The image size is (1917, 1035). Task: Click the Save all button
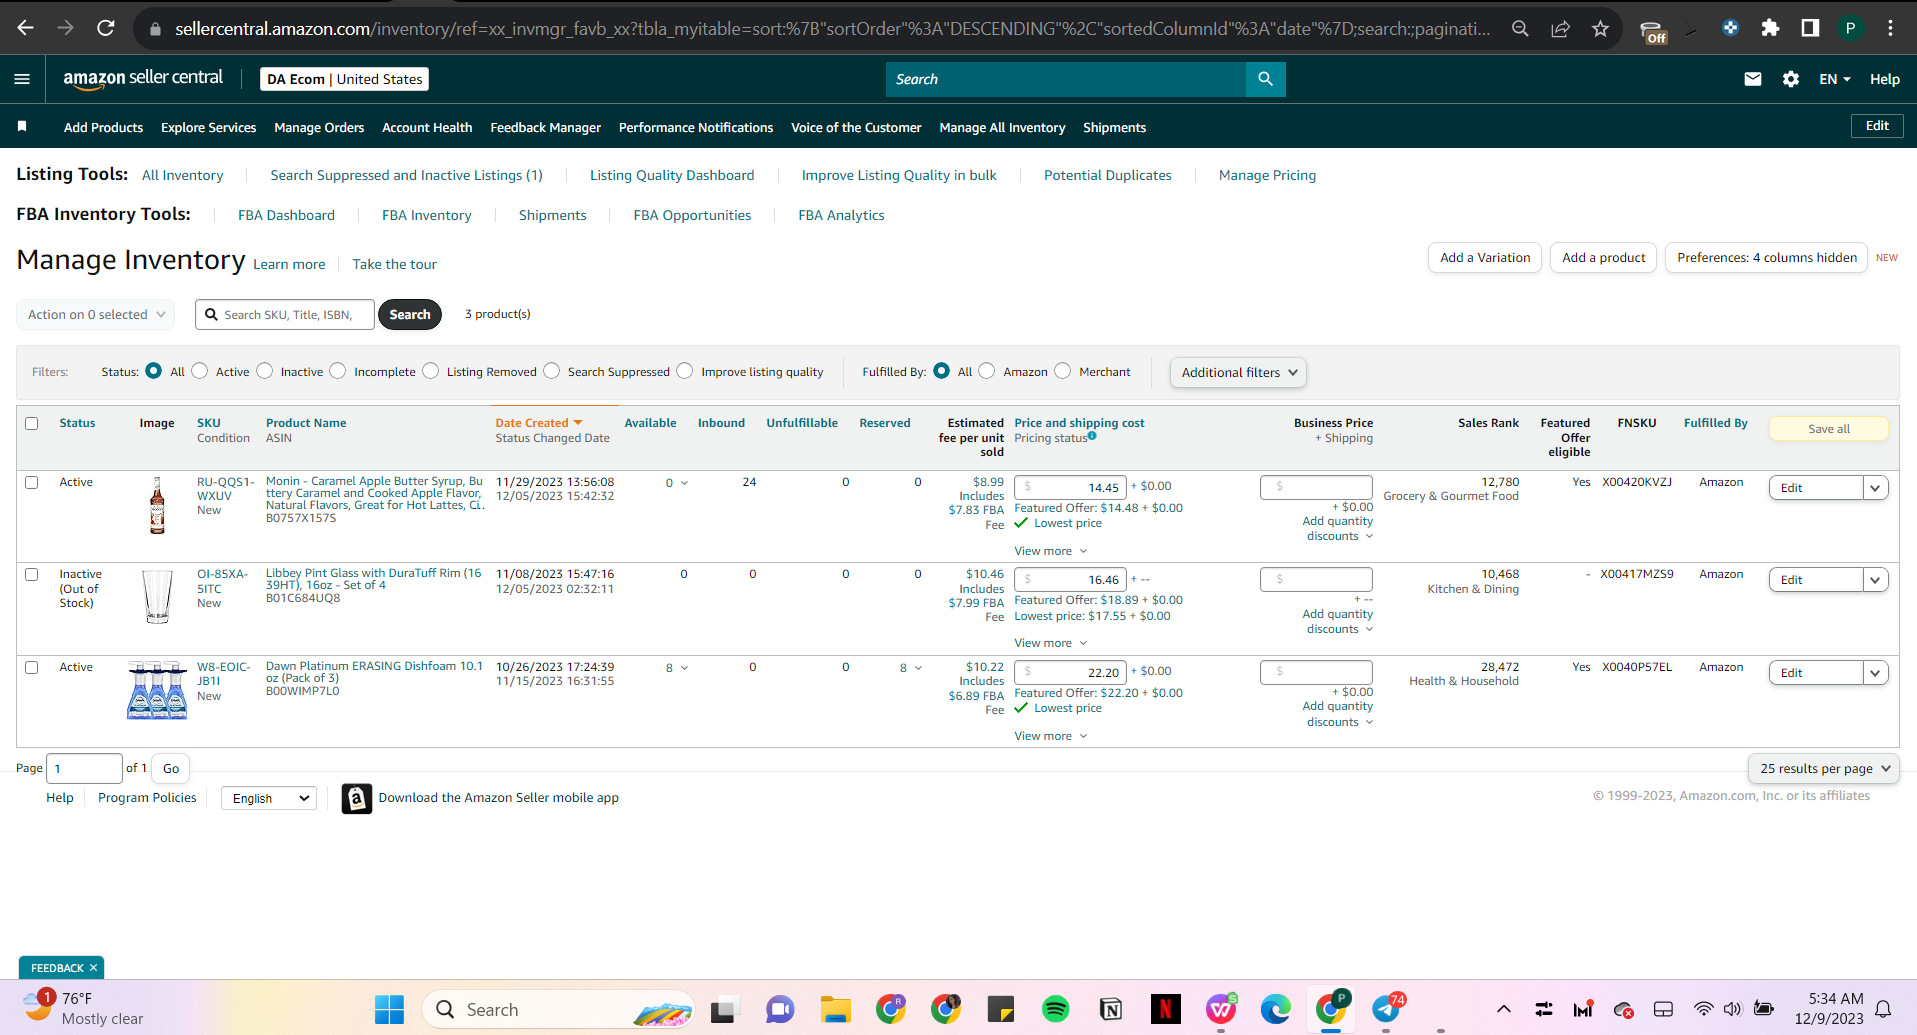1829,429
